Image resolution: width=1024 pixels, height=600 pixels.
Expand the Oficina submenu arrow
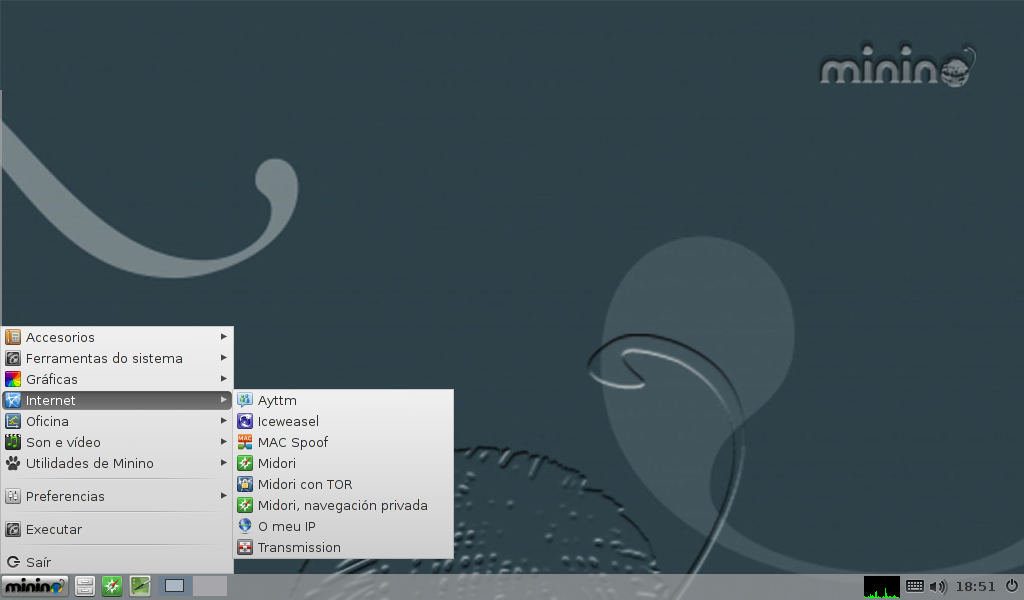(x=224, y=421)
